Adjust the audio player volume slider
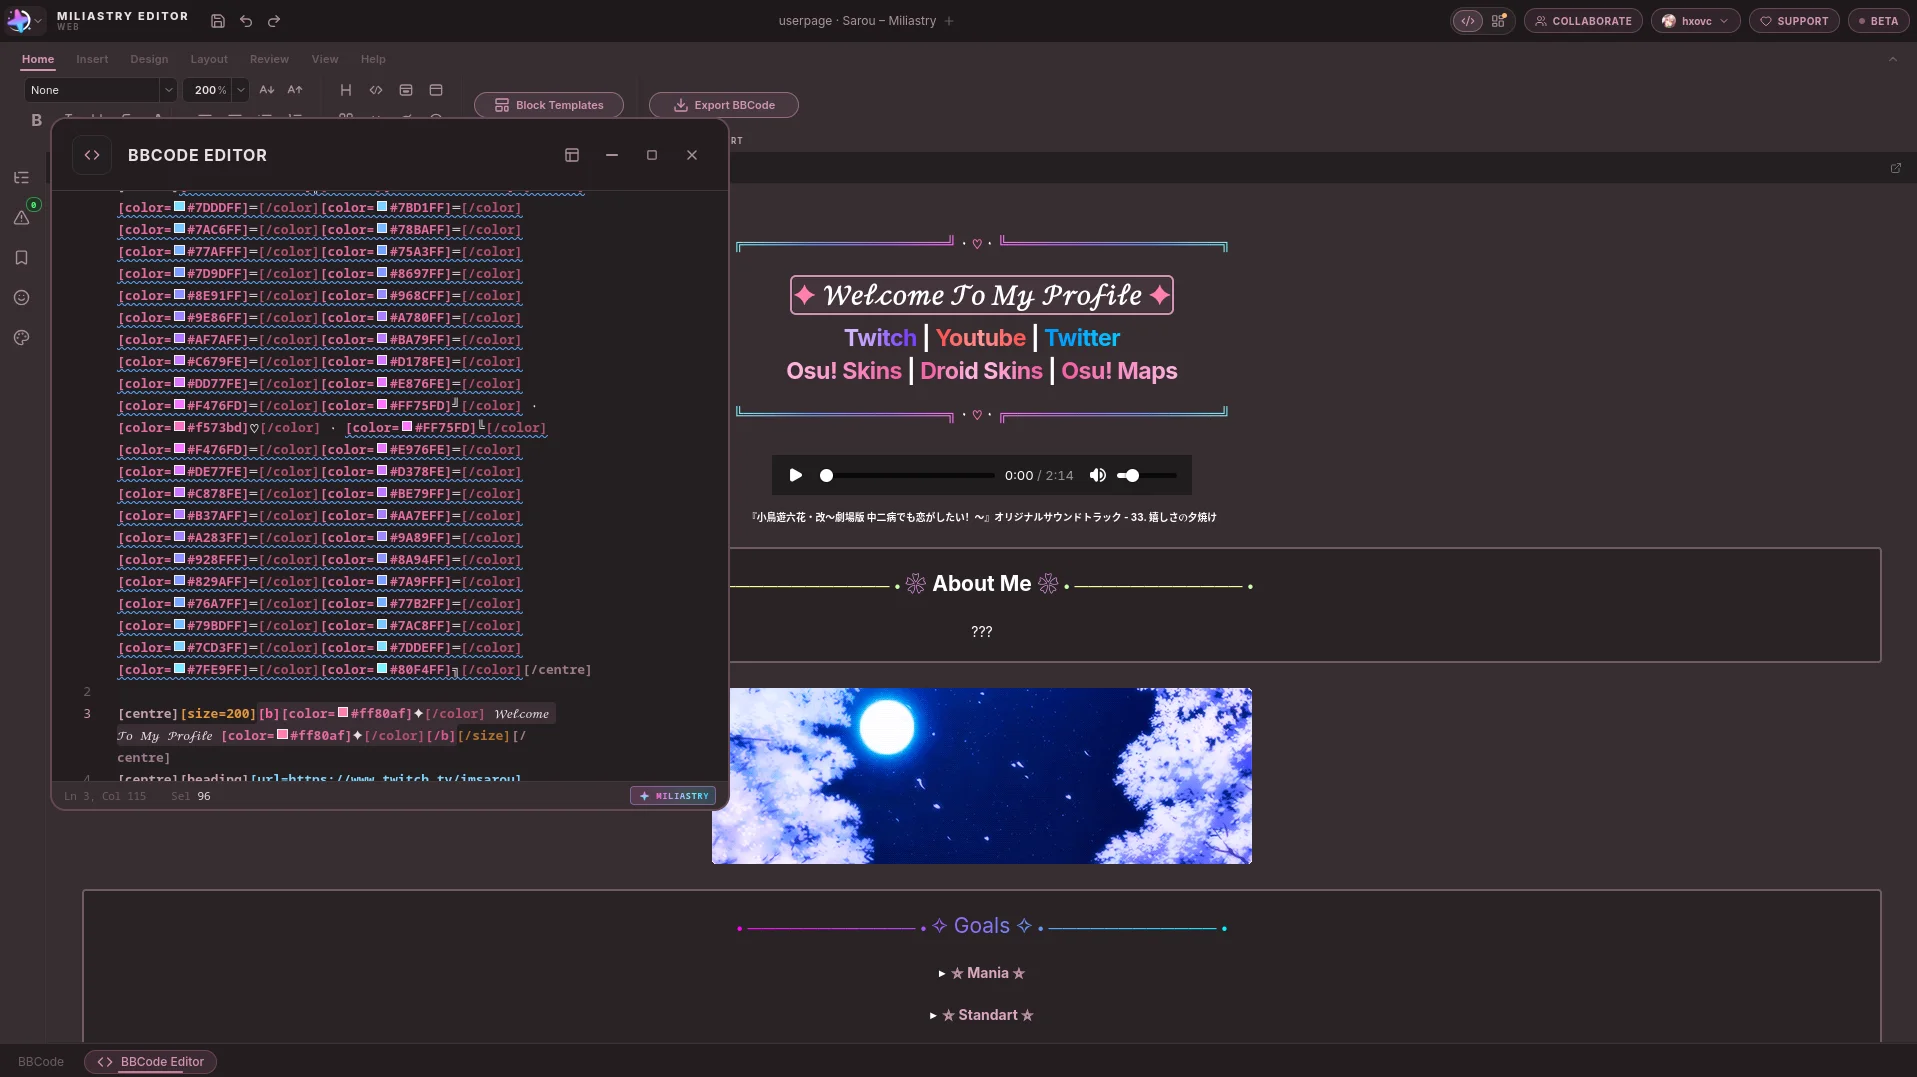The height and width of the screenshot is (1077, 1917). tap(1147, 475)
